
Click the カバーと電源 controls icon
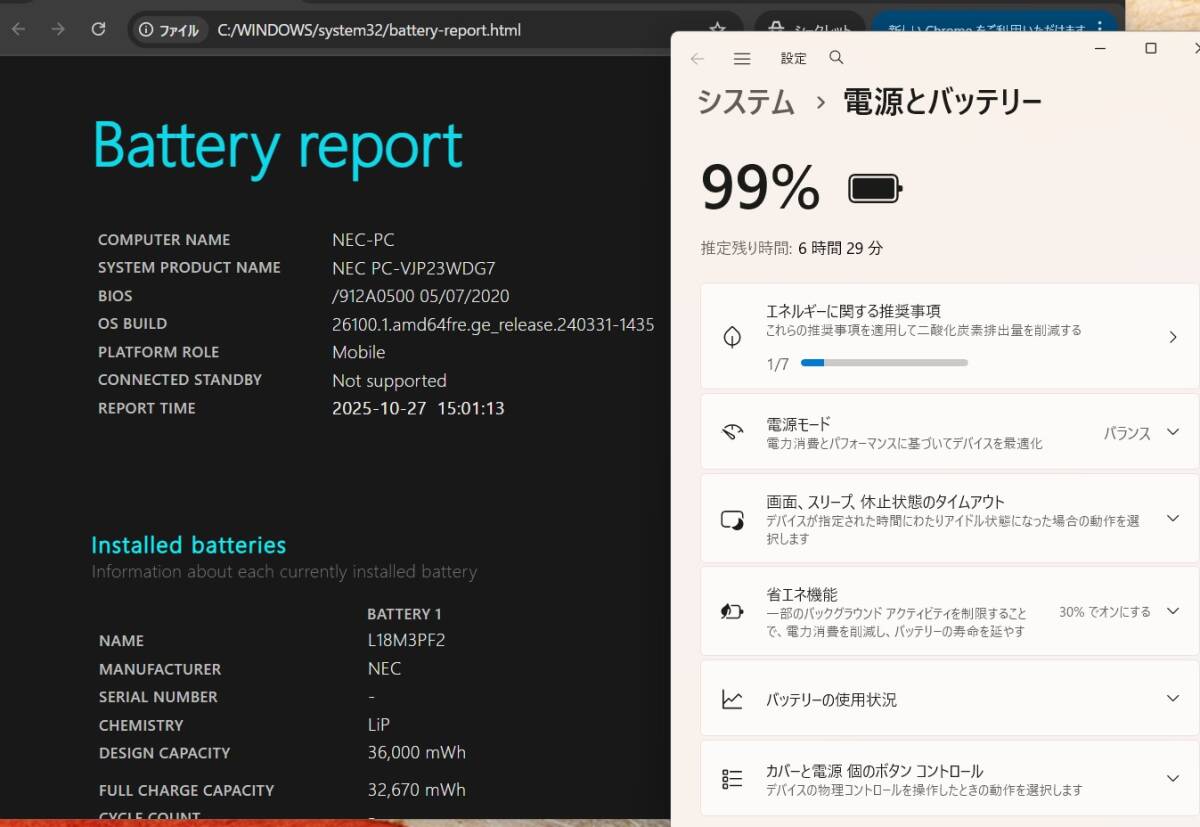(733, 778)
